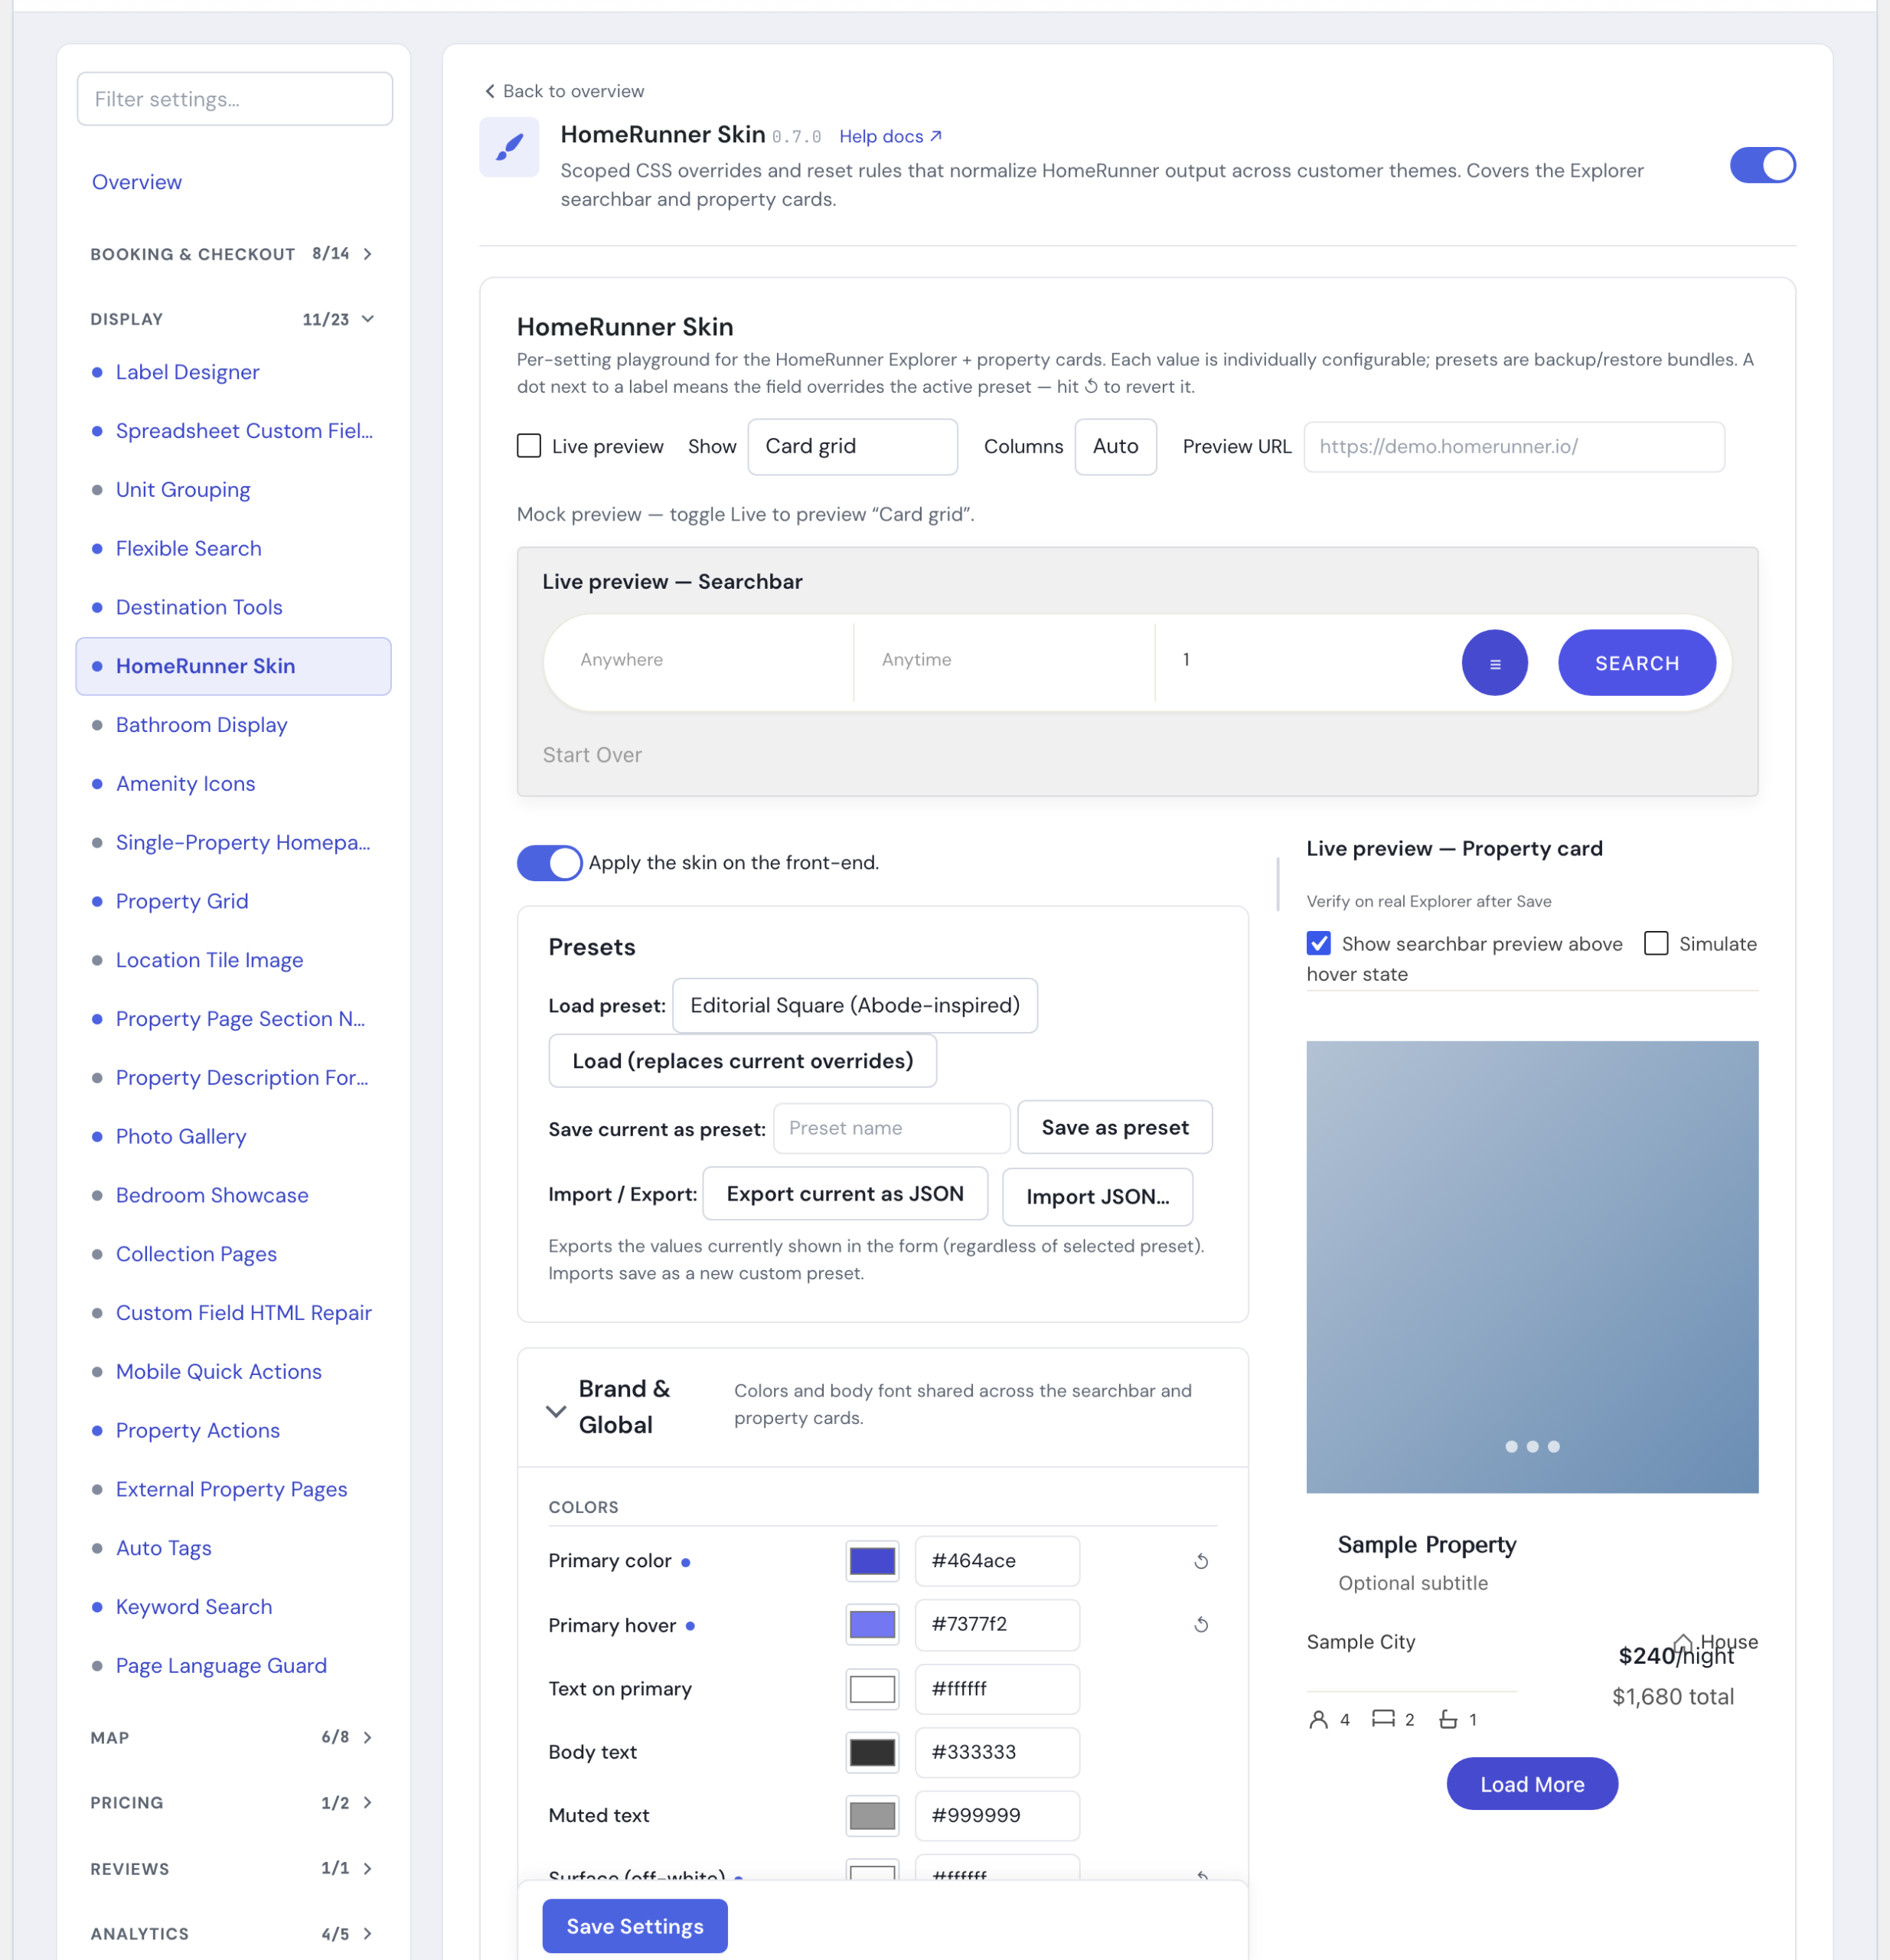
Task: Click the Preview URL field
Action: pyautogui.click(x=1513, y=446)
